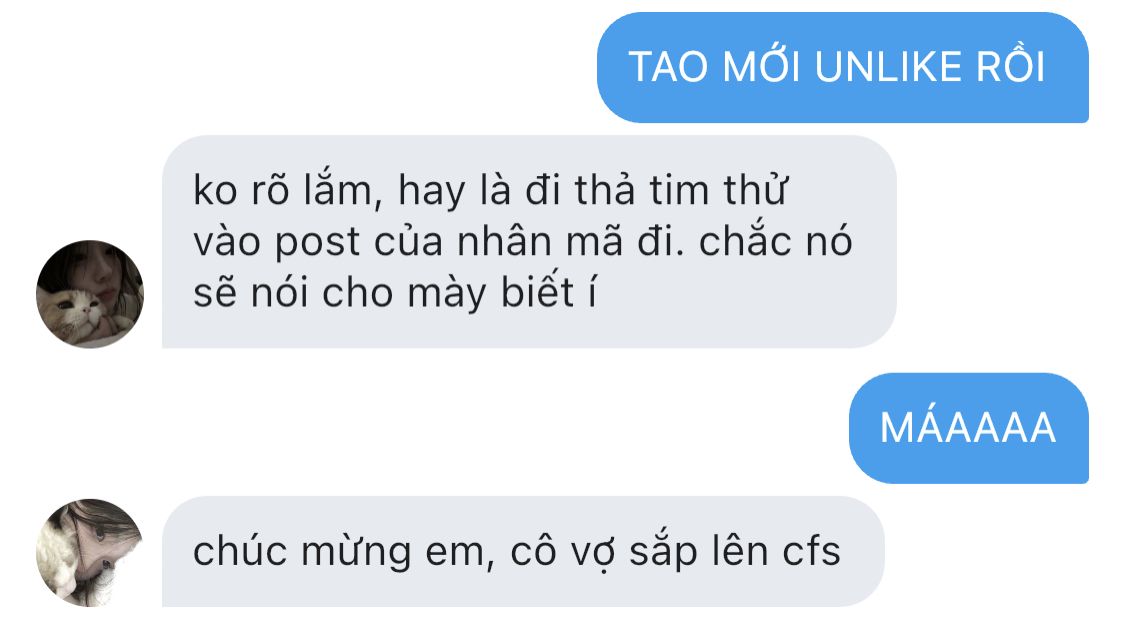
Task: Open the profile picture beside the 'chúc mừng em' message
Action: [90, 552]
